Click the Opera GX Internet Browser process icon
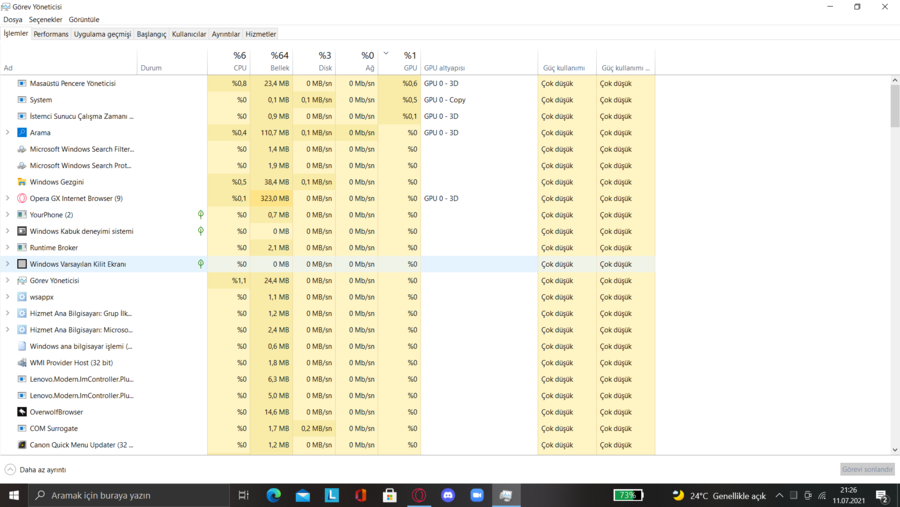900x507 pixels. [22, 198]
